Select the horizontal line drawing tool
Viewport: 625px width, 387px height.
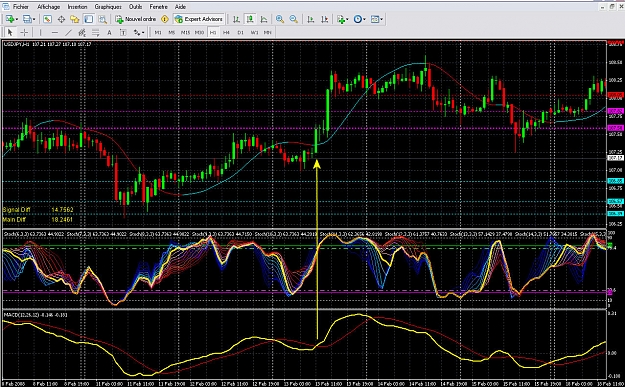(x=55, y=32)
